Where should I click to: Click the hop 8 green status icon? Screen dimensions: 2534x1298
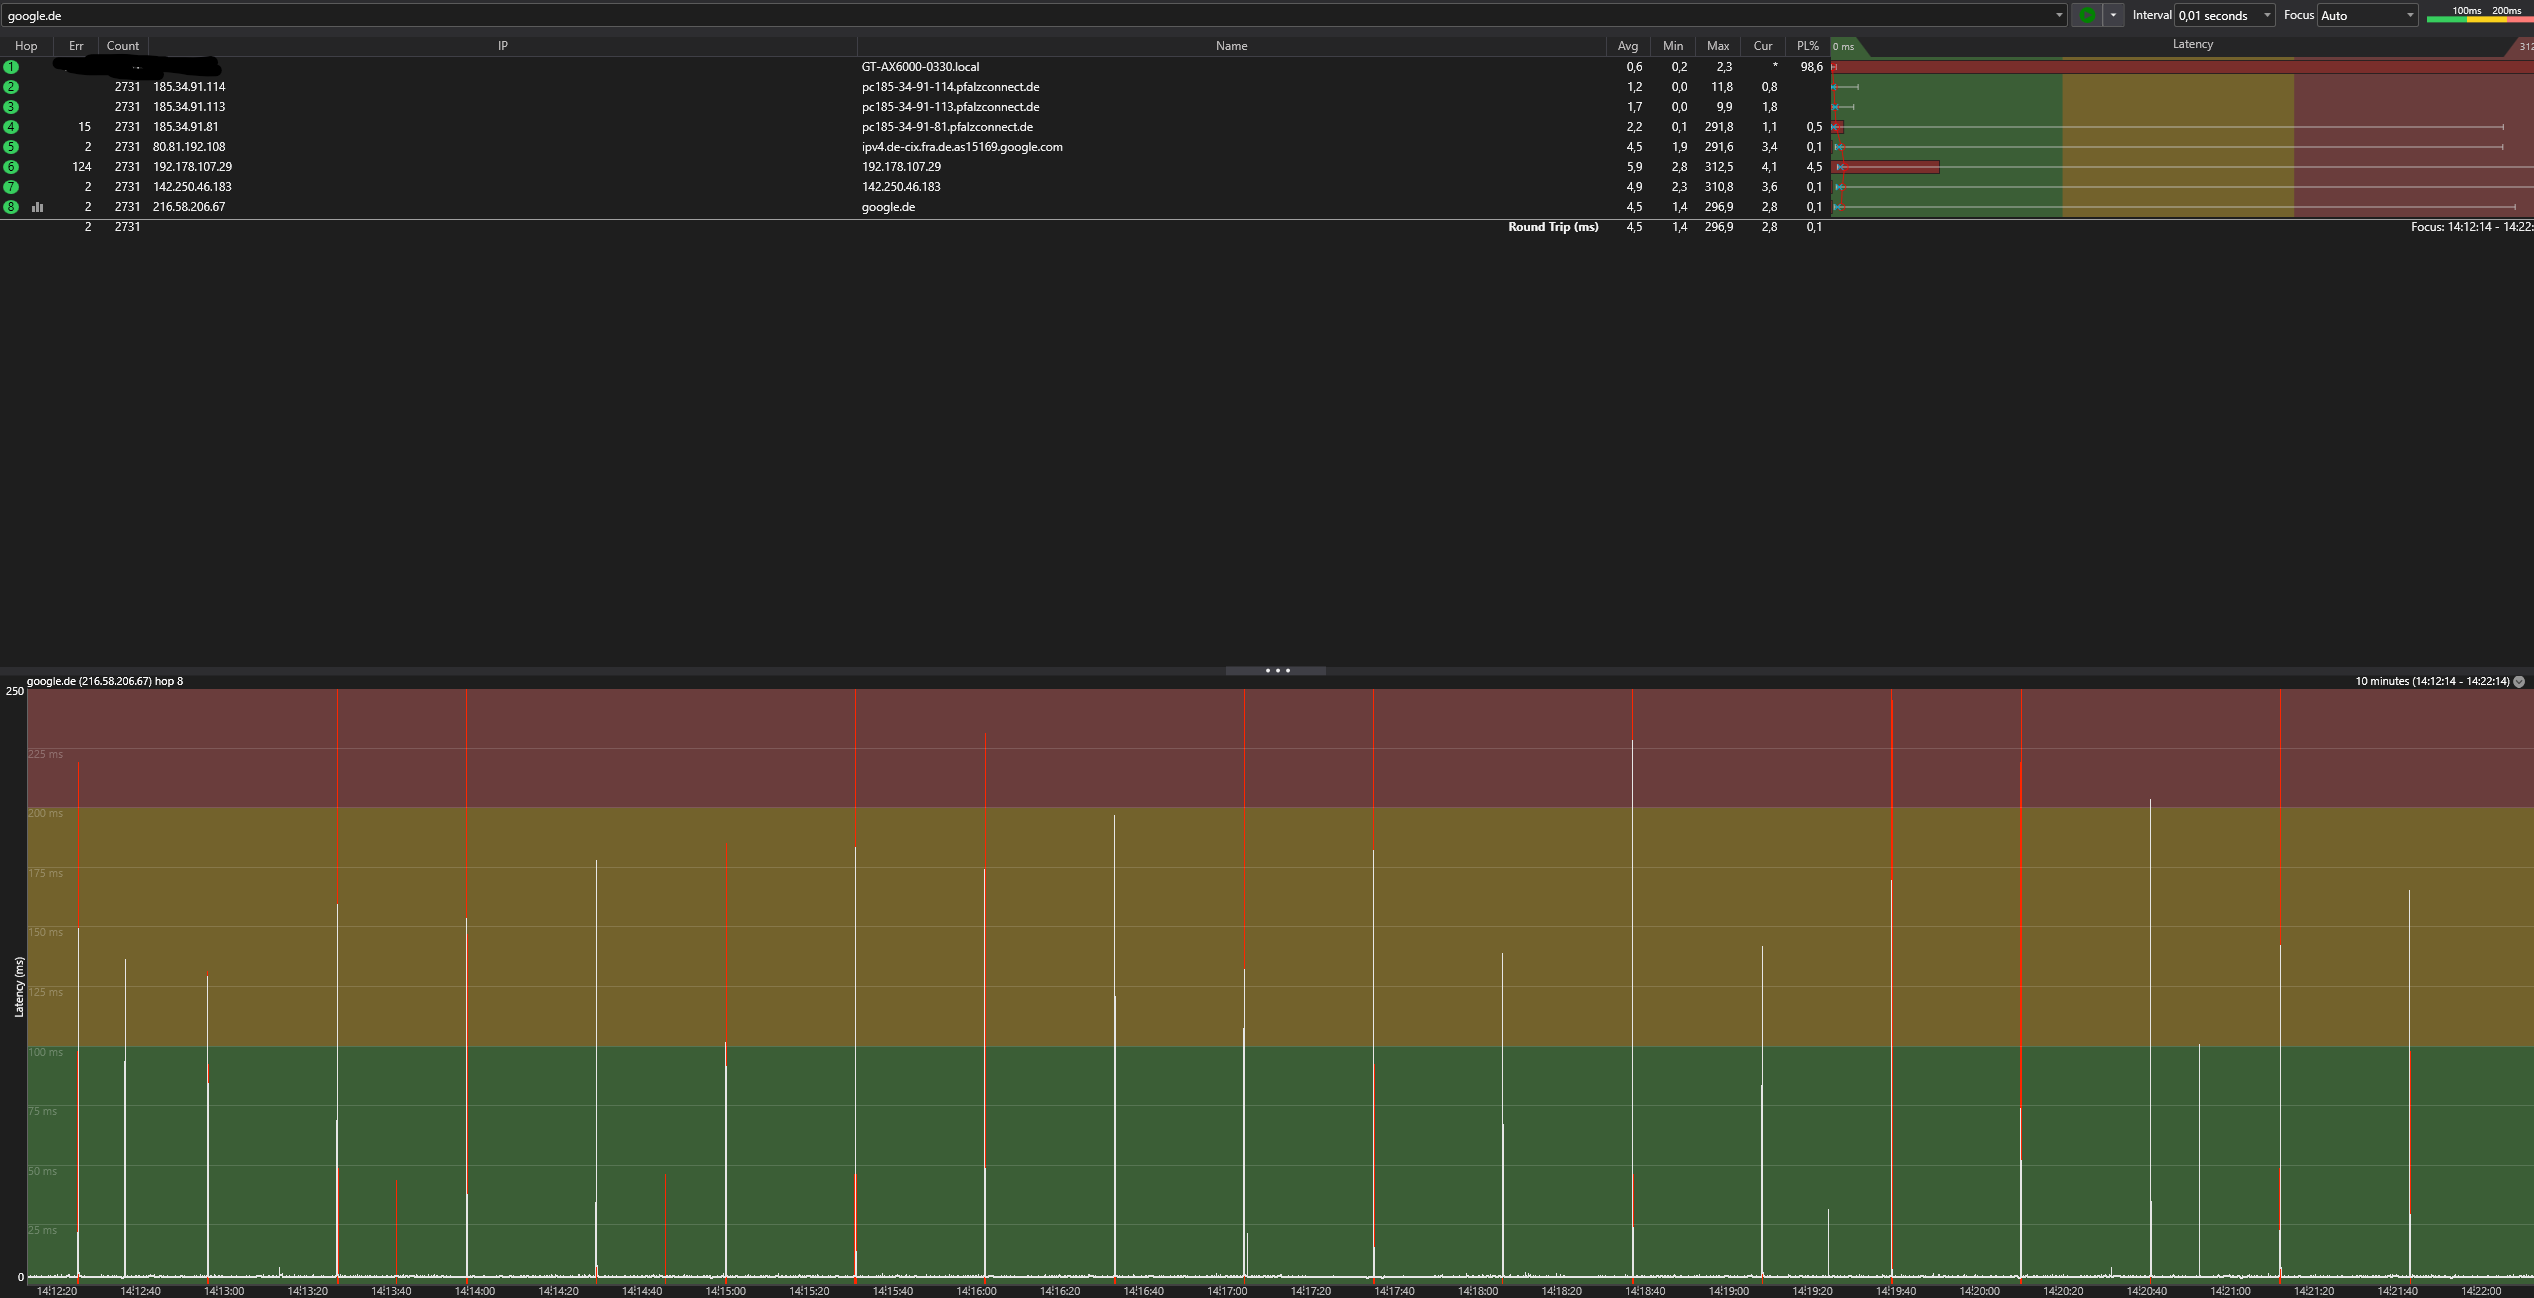pyautogui.click(x=11, y=207)
